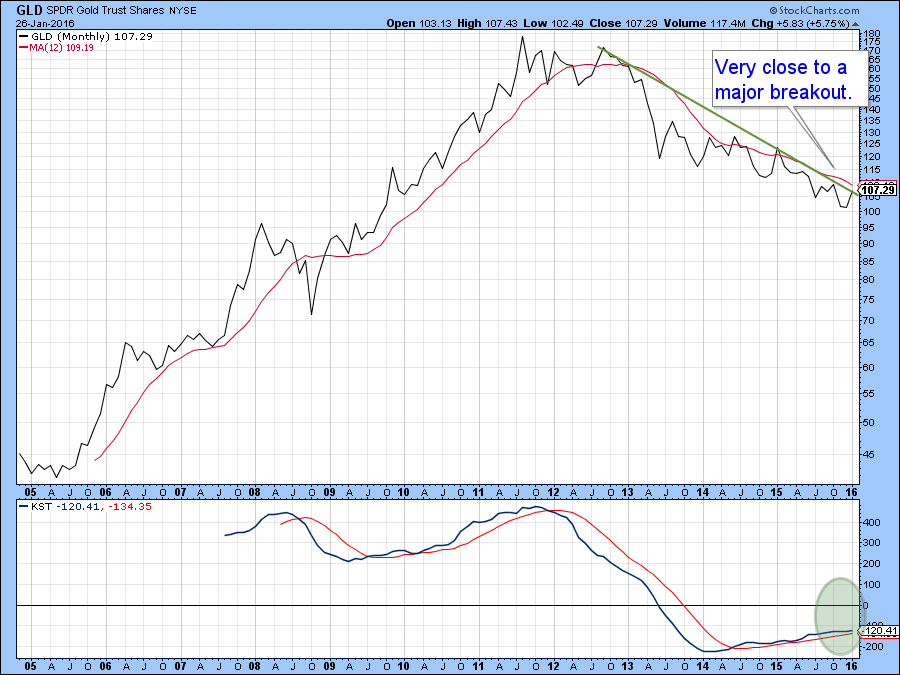Click the -200 label on KST axis

pyautogui.click(x=871, y=646)
